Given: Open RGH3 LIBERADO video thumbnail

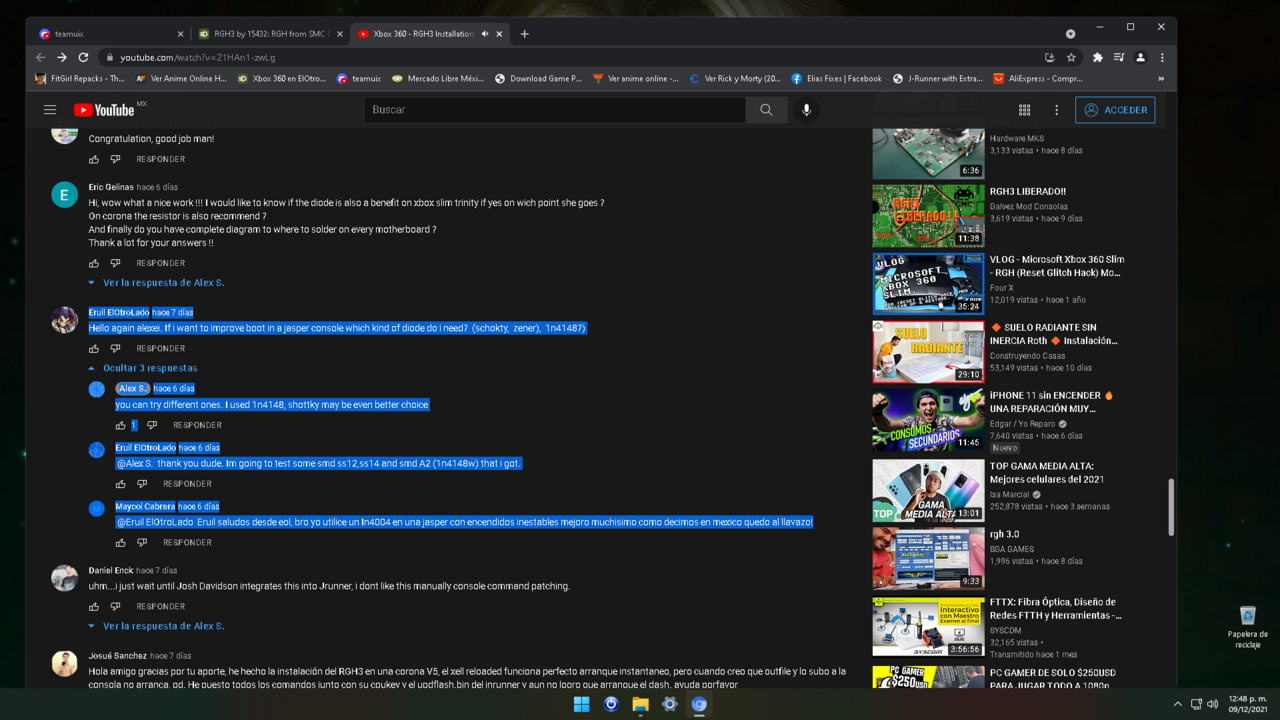Looking at the screenshot, I should click(928, 215).
